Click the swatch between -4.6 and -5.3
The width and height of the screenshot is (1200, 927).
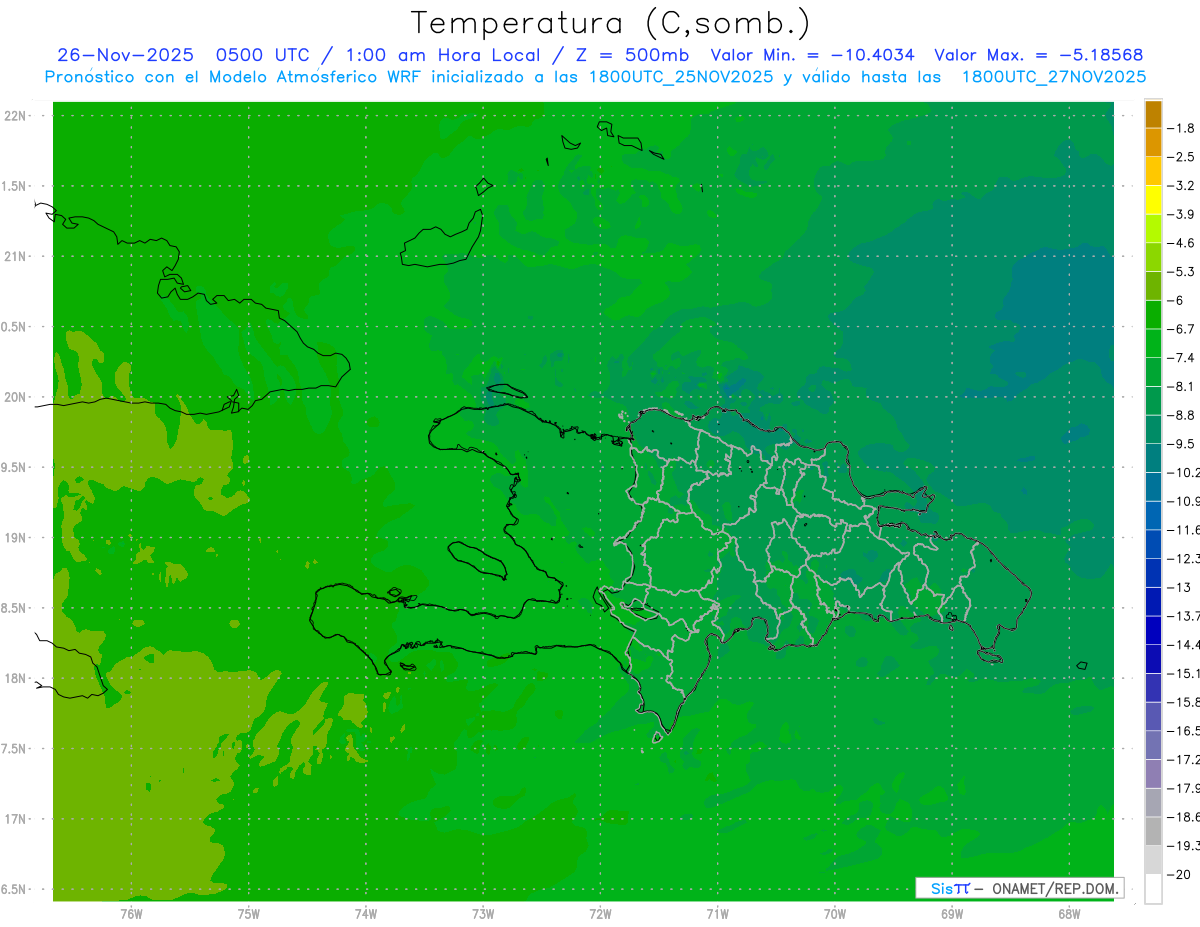tap(1153, 257)
